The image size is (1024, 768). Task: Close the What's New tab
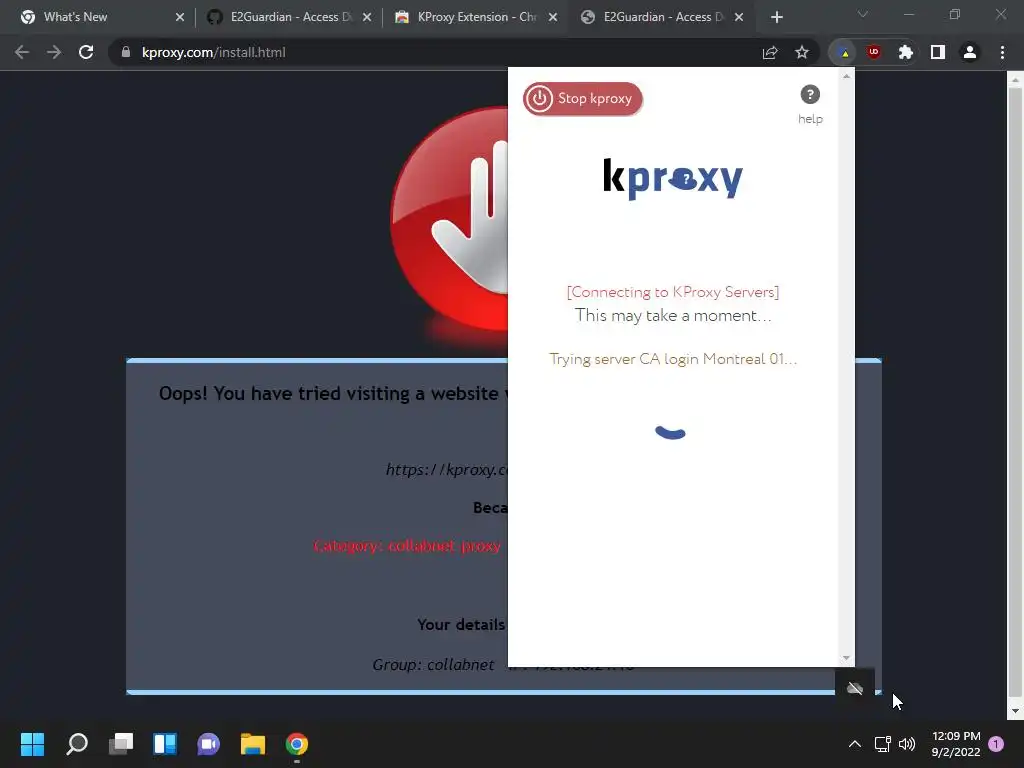tap(180, 17)
